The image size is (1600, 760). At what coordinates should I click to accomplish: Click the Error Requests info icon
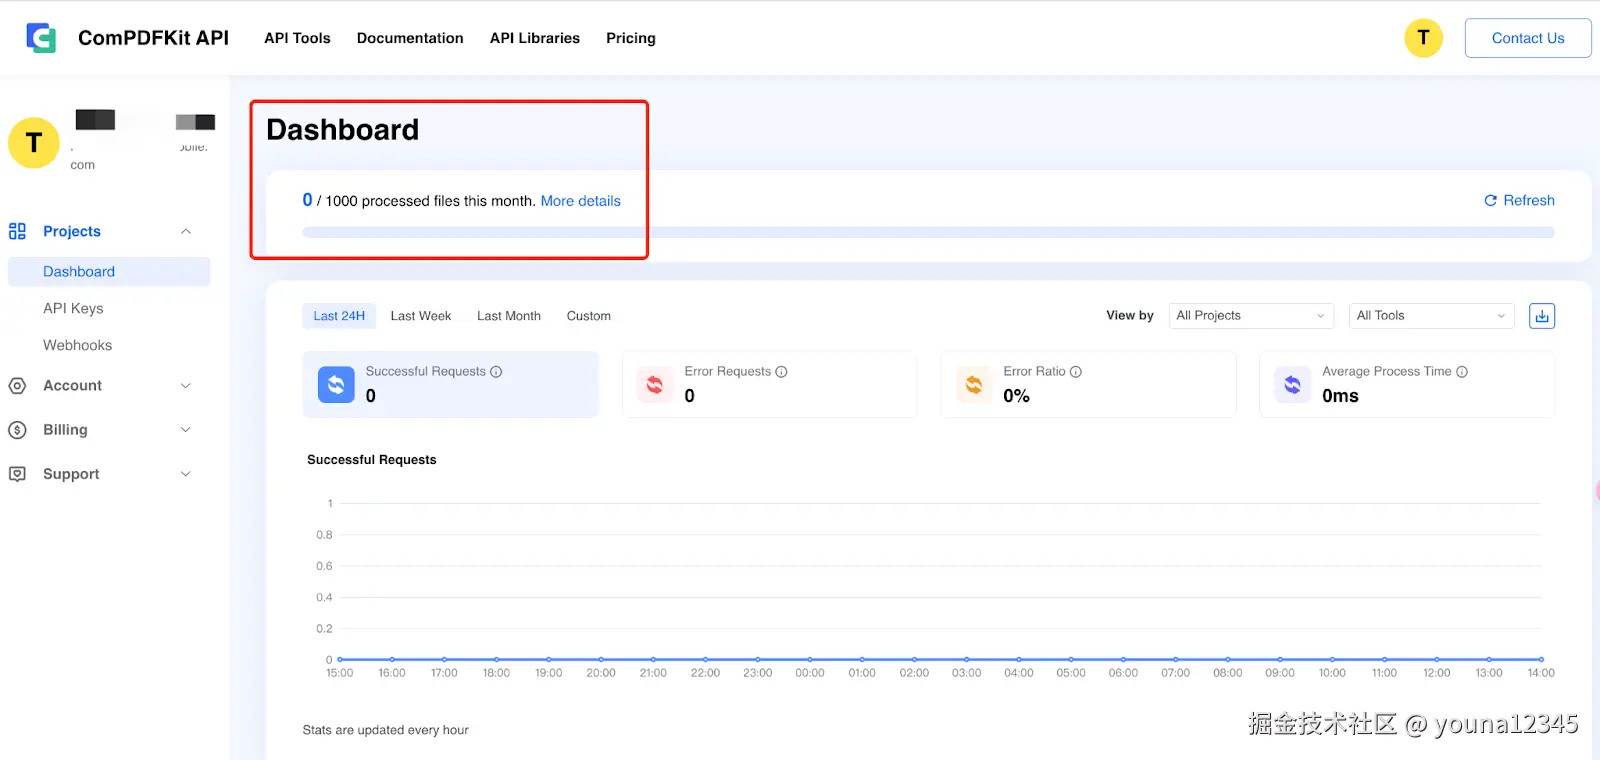781,372
